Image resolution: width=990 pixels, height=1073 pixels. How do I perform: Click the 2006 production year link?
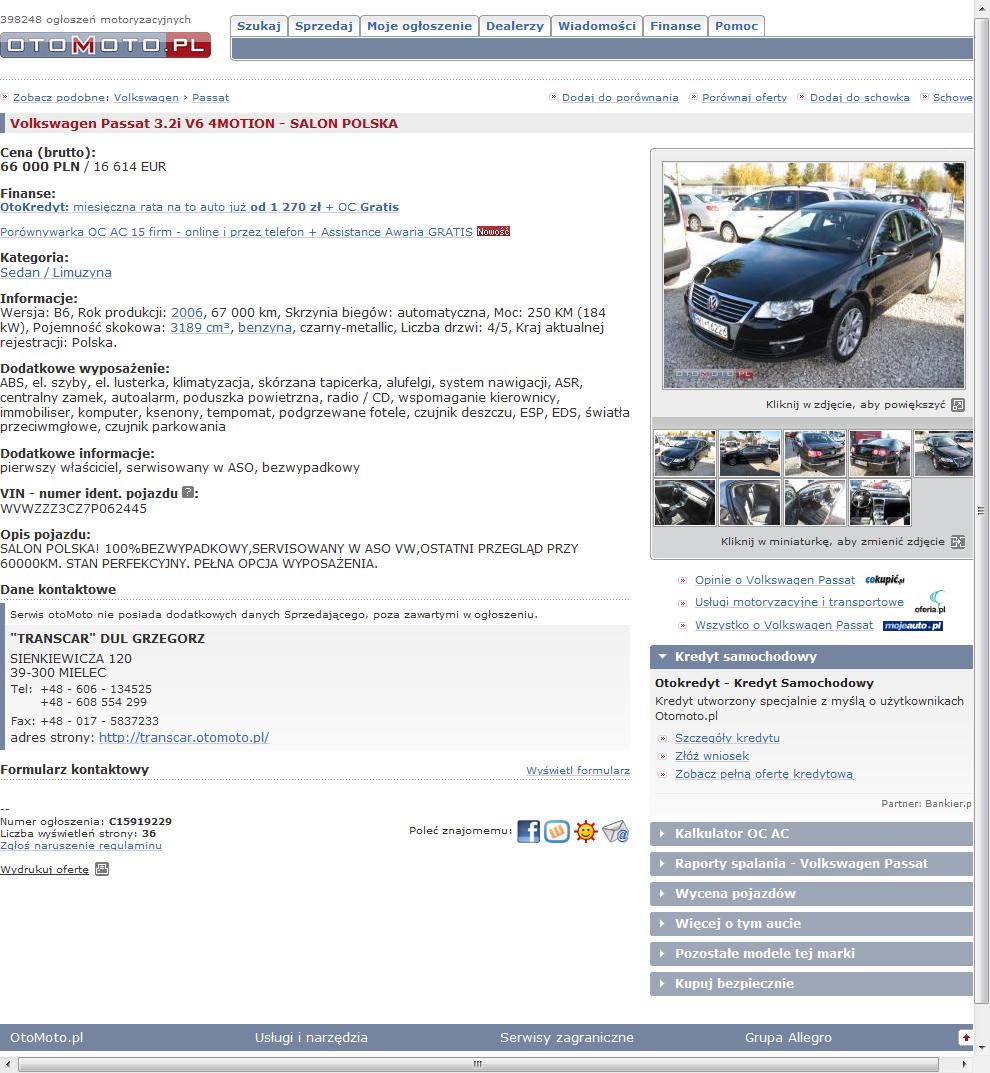coord(187,313)
